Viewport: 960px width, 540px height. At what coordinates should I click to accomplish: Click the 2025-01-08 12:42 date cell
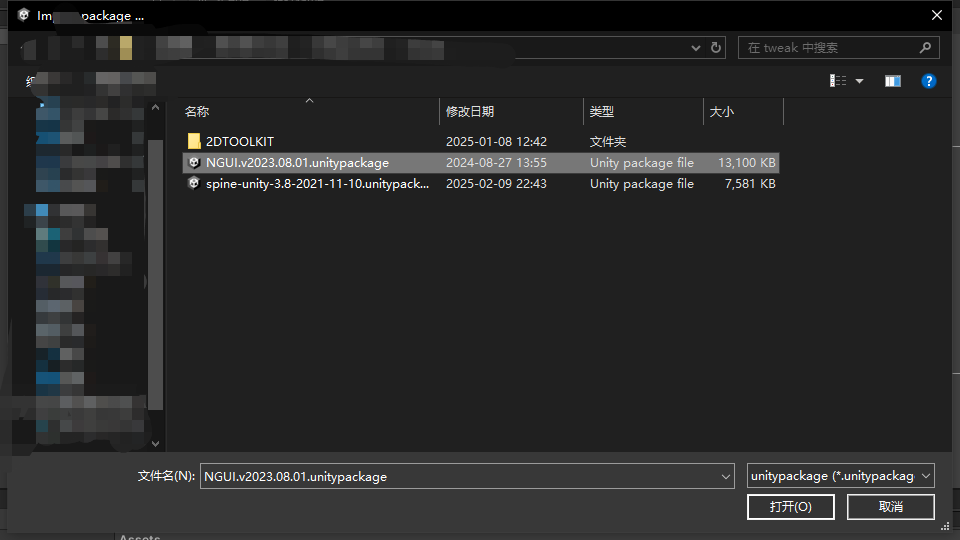(496, 141)
